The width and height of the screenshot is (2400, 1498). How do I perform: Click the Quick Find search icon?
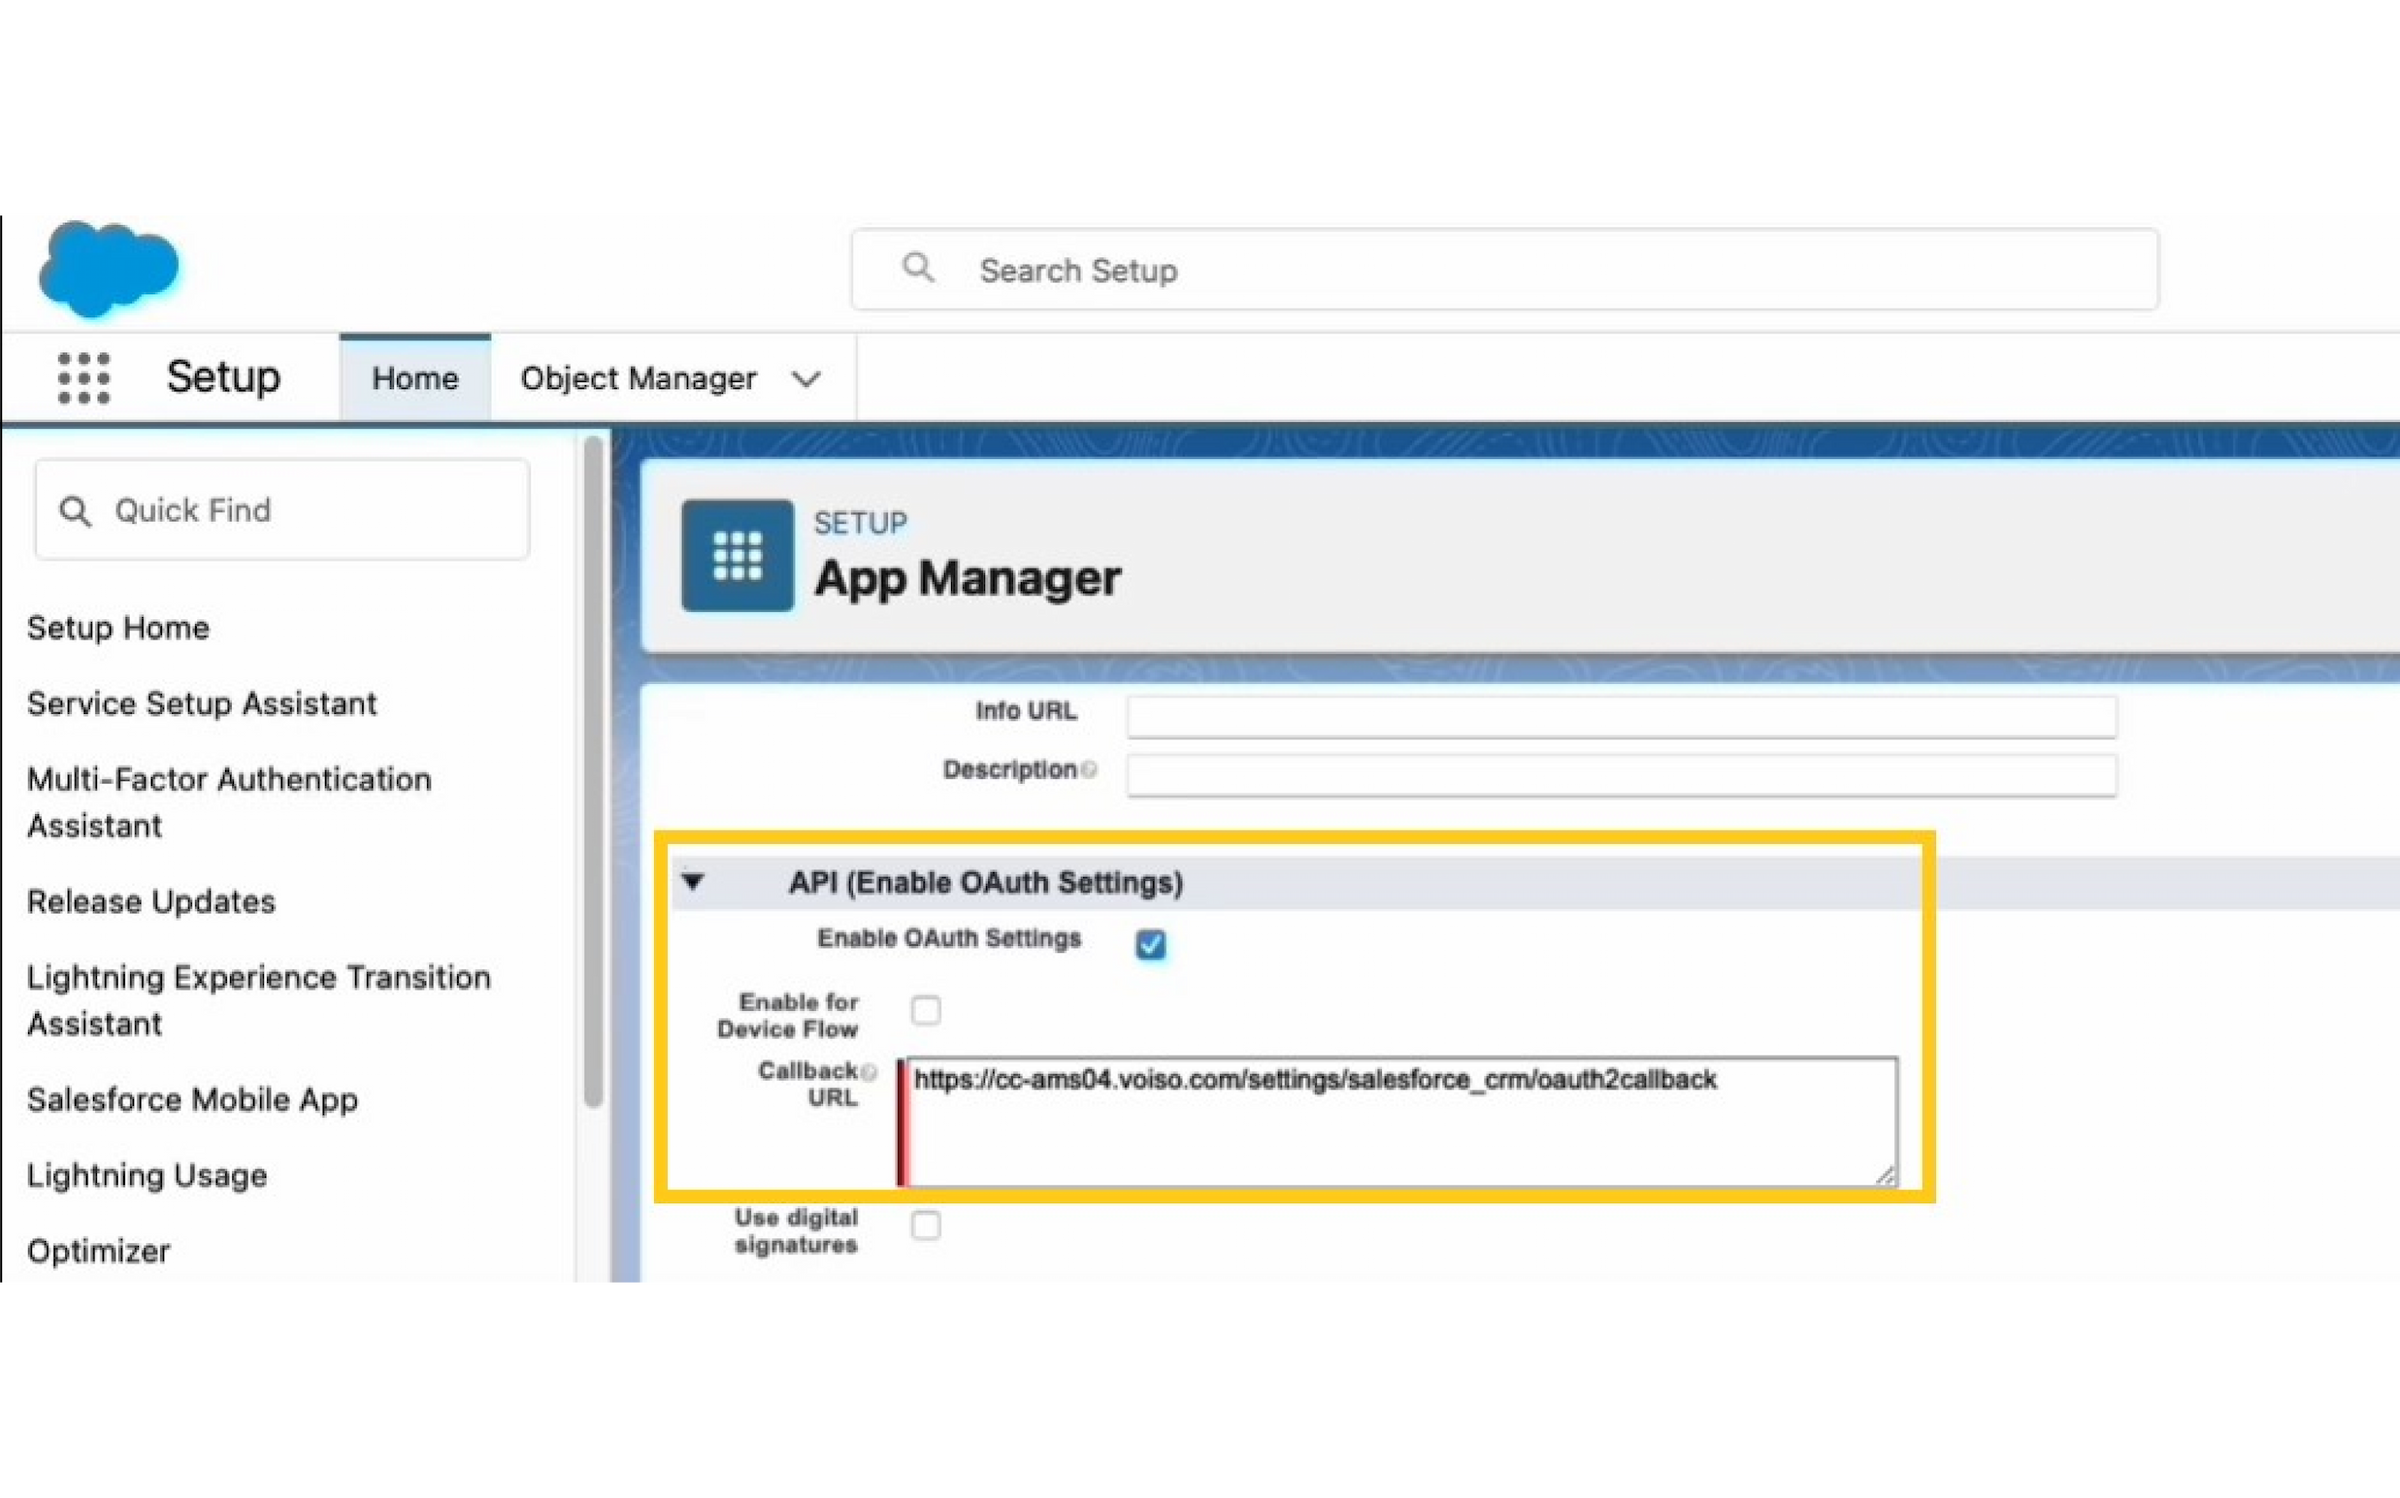pyautogui.click(x=76, y=509)
